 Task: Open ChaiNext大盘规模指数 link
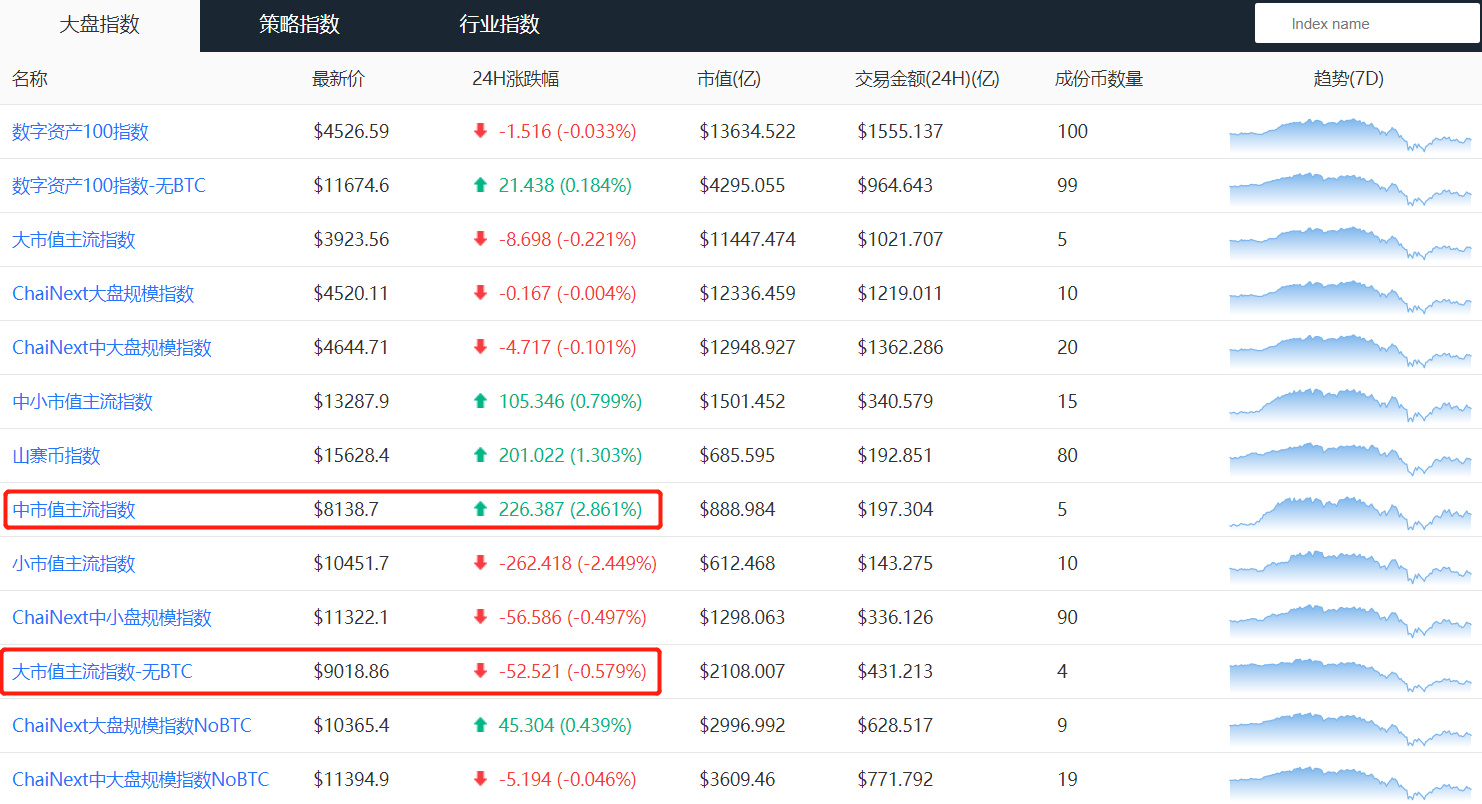coord(103,293)
